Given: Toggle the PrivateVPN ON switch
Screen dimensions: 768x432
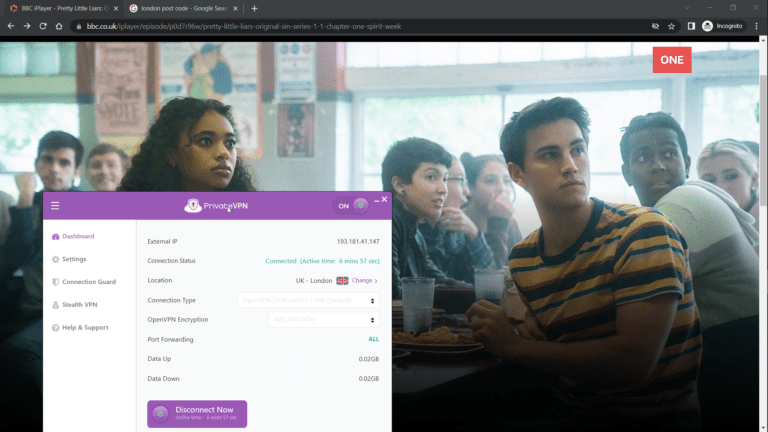Looking at the screenshot, I should coord(351,206).
